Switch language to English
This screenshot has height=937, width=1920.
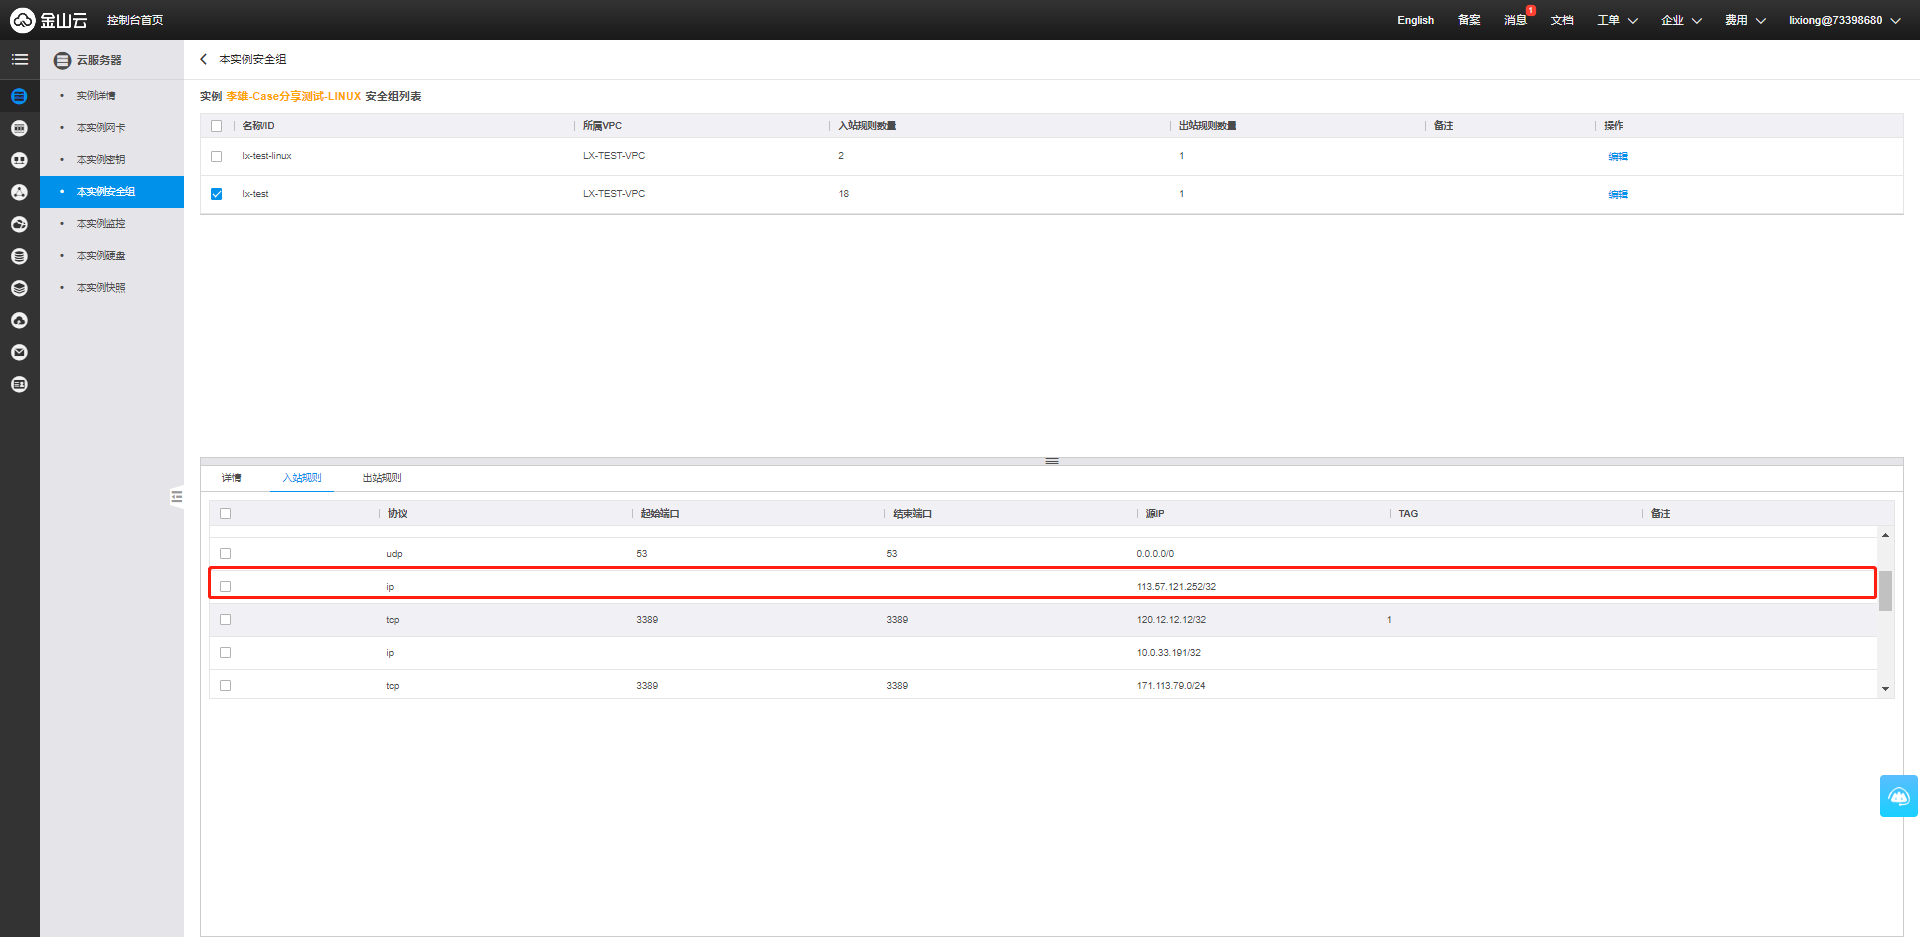point(1415,20)
